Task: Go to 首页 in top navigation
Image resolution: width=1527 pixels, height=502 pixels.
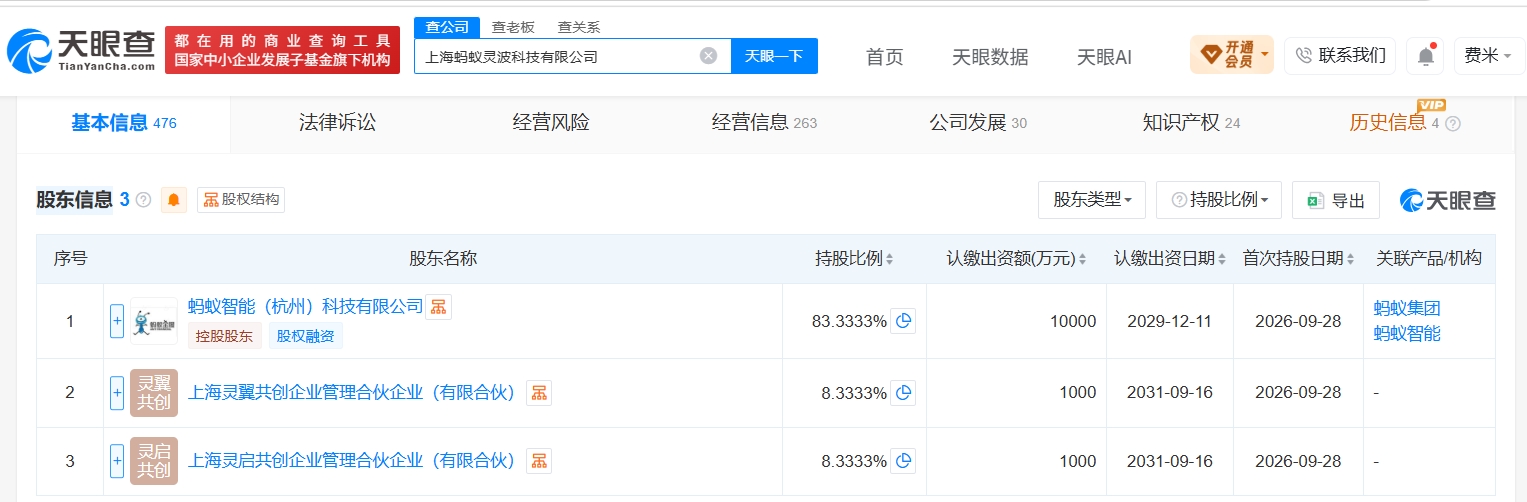Action: tap(884, 57)
